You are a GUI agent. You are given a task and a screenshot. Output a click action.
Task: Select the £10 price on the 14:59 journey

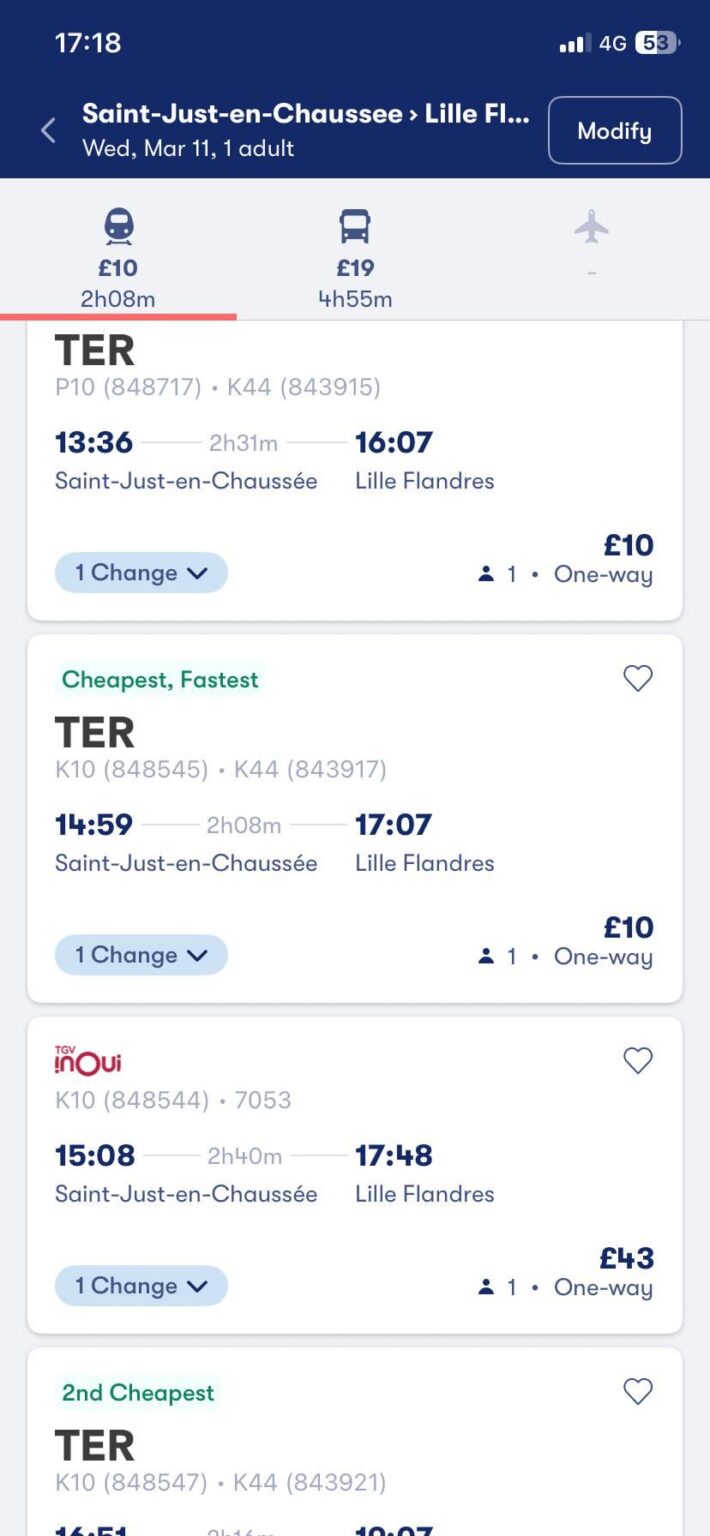[x=631, y=927]
